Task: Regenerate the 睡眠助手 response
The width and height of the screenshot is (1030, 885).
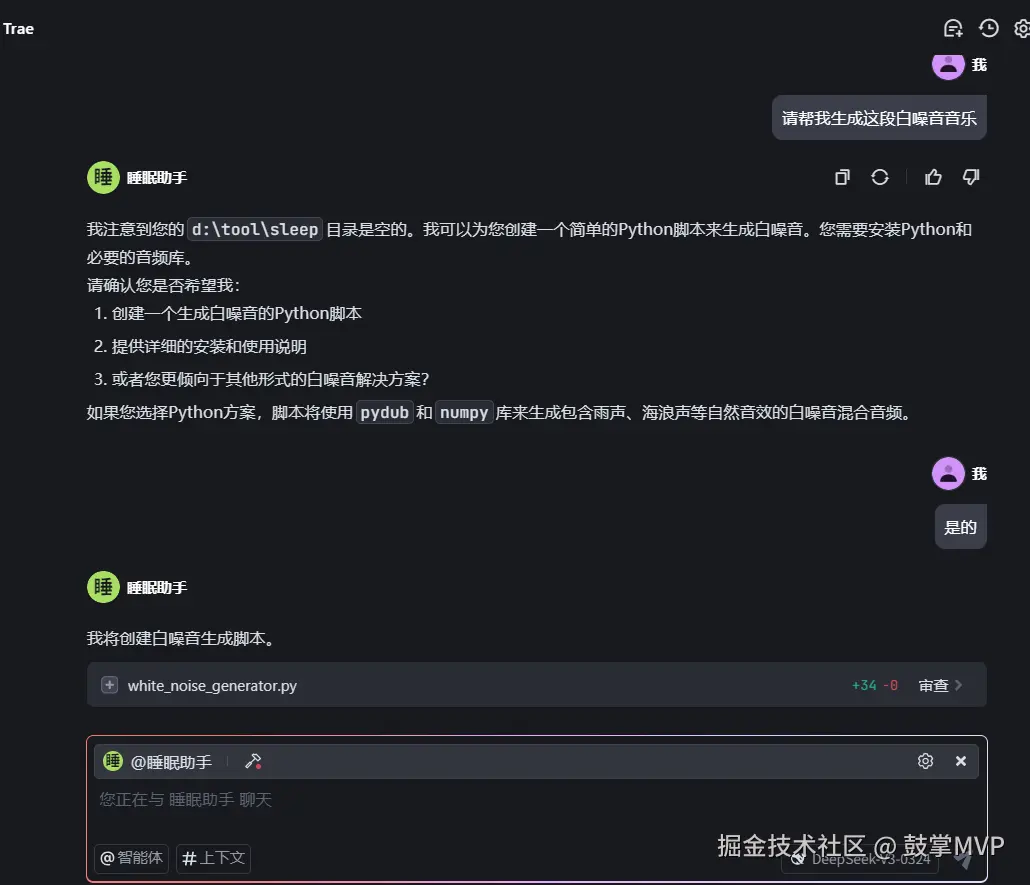Action: tap(879, 177)
